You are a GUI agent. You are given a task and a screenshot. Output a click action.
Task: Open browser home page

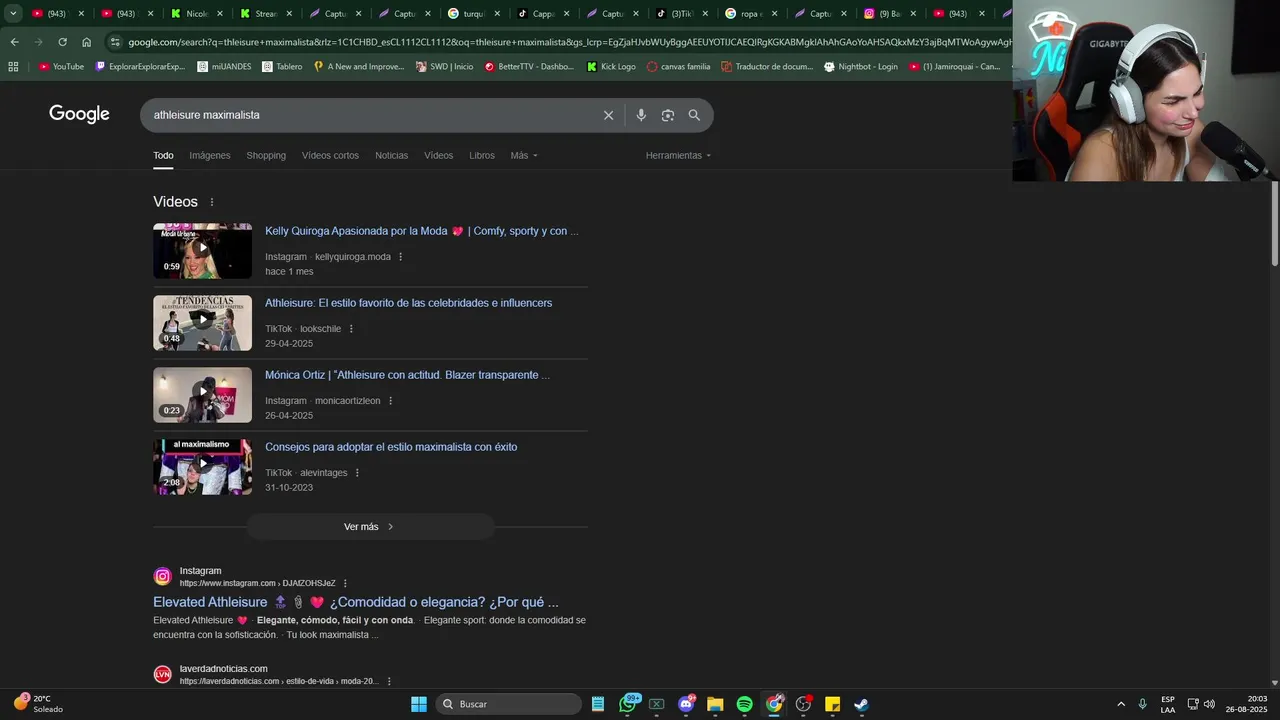86,42
